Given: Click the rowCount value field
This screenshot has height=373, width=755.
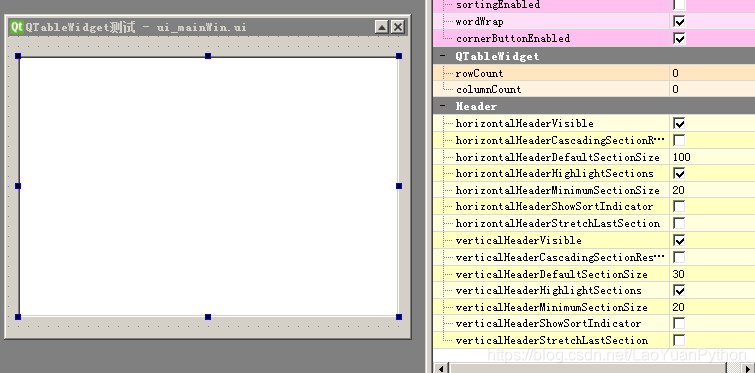Looking at the screenshot, I should 712,73.
